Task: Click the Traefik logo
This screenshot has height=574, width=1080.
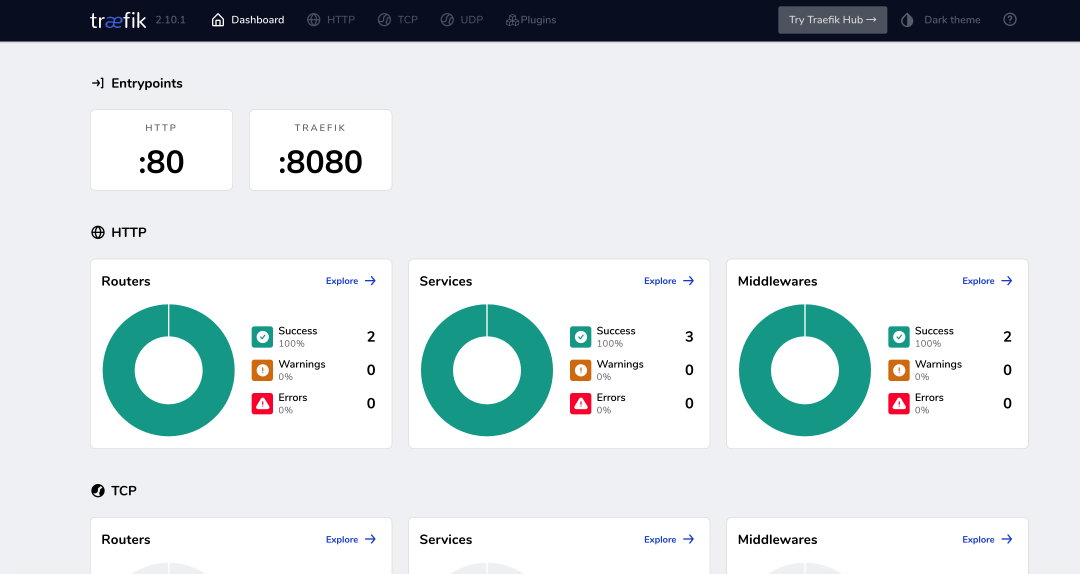Action: point(118,20)
